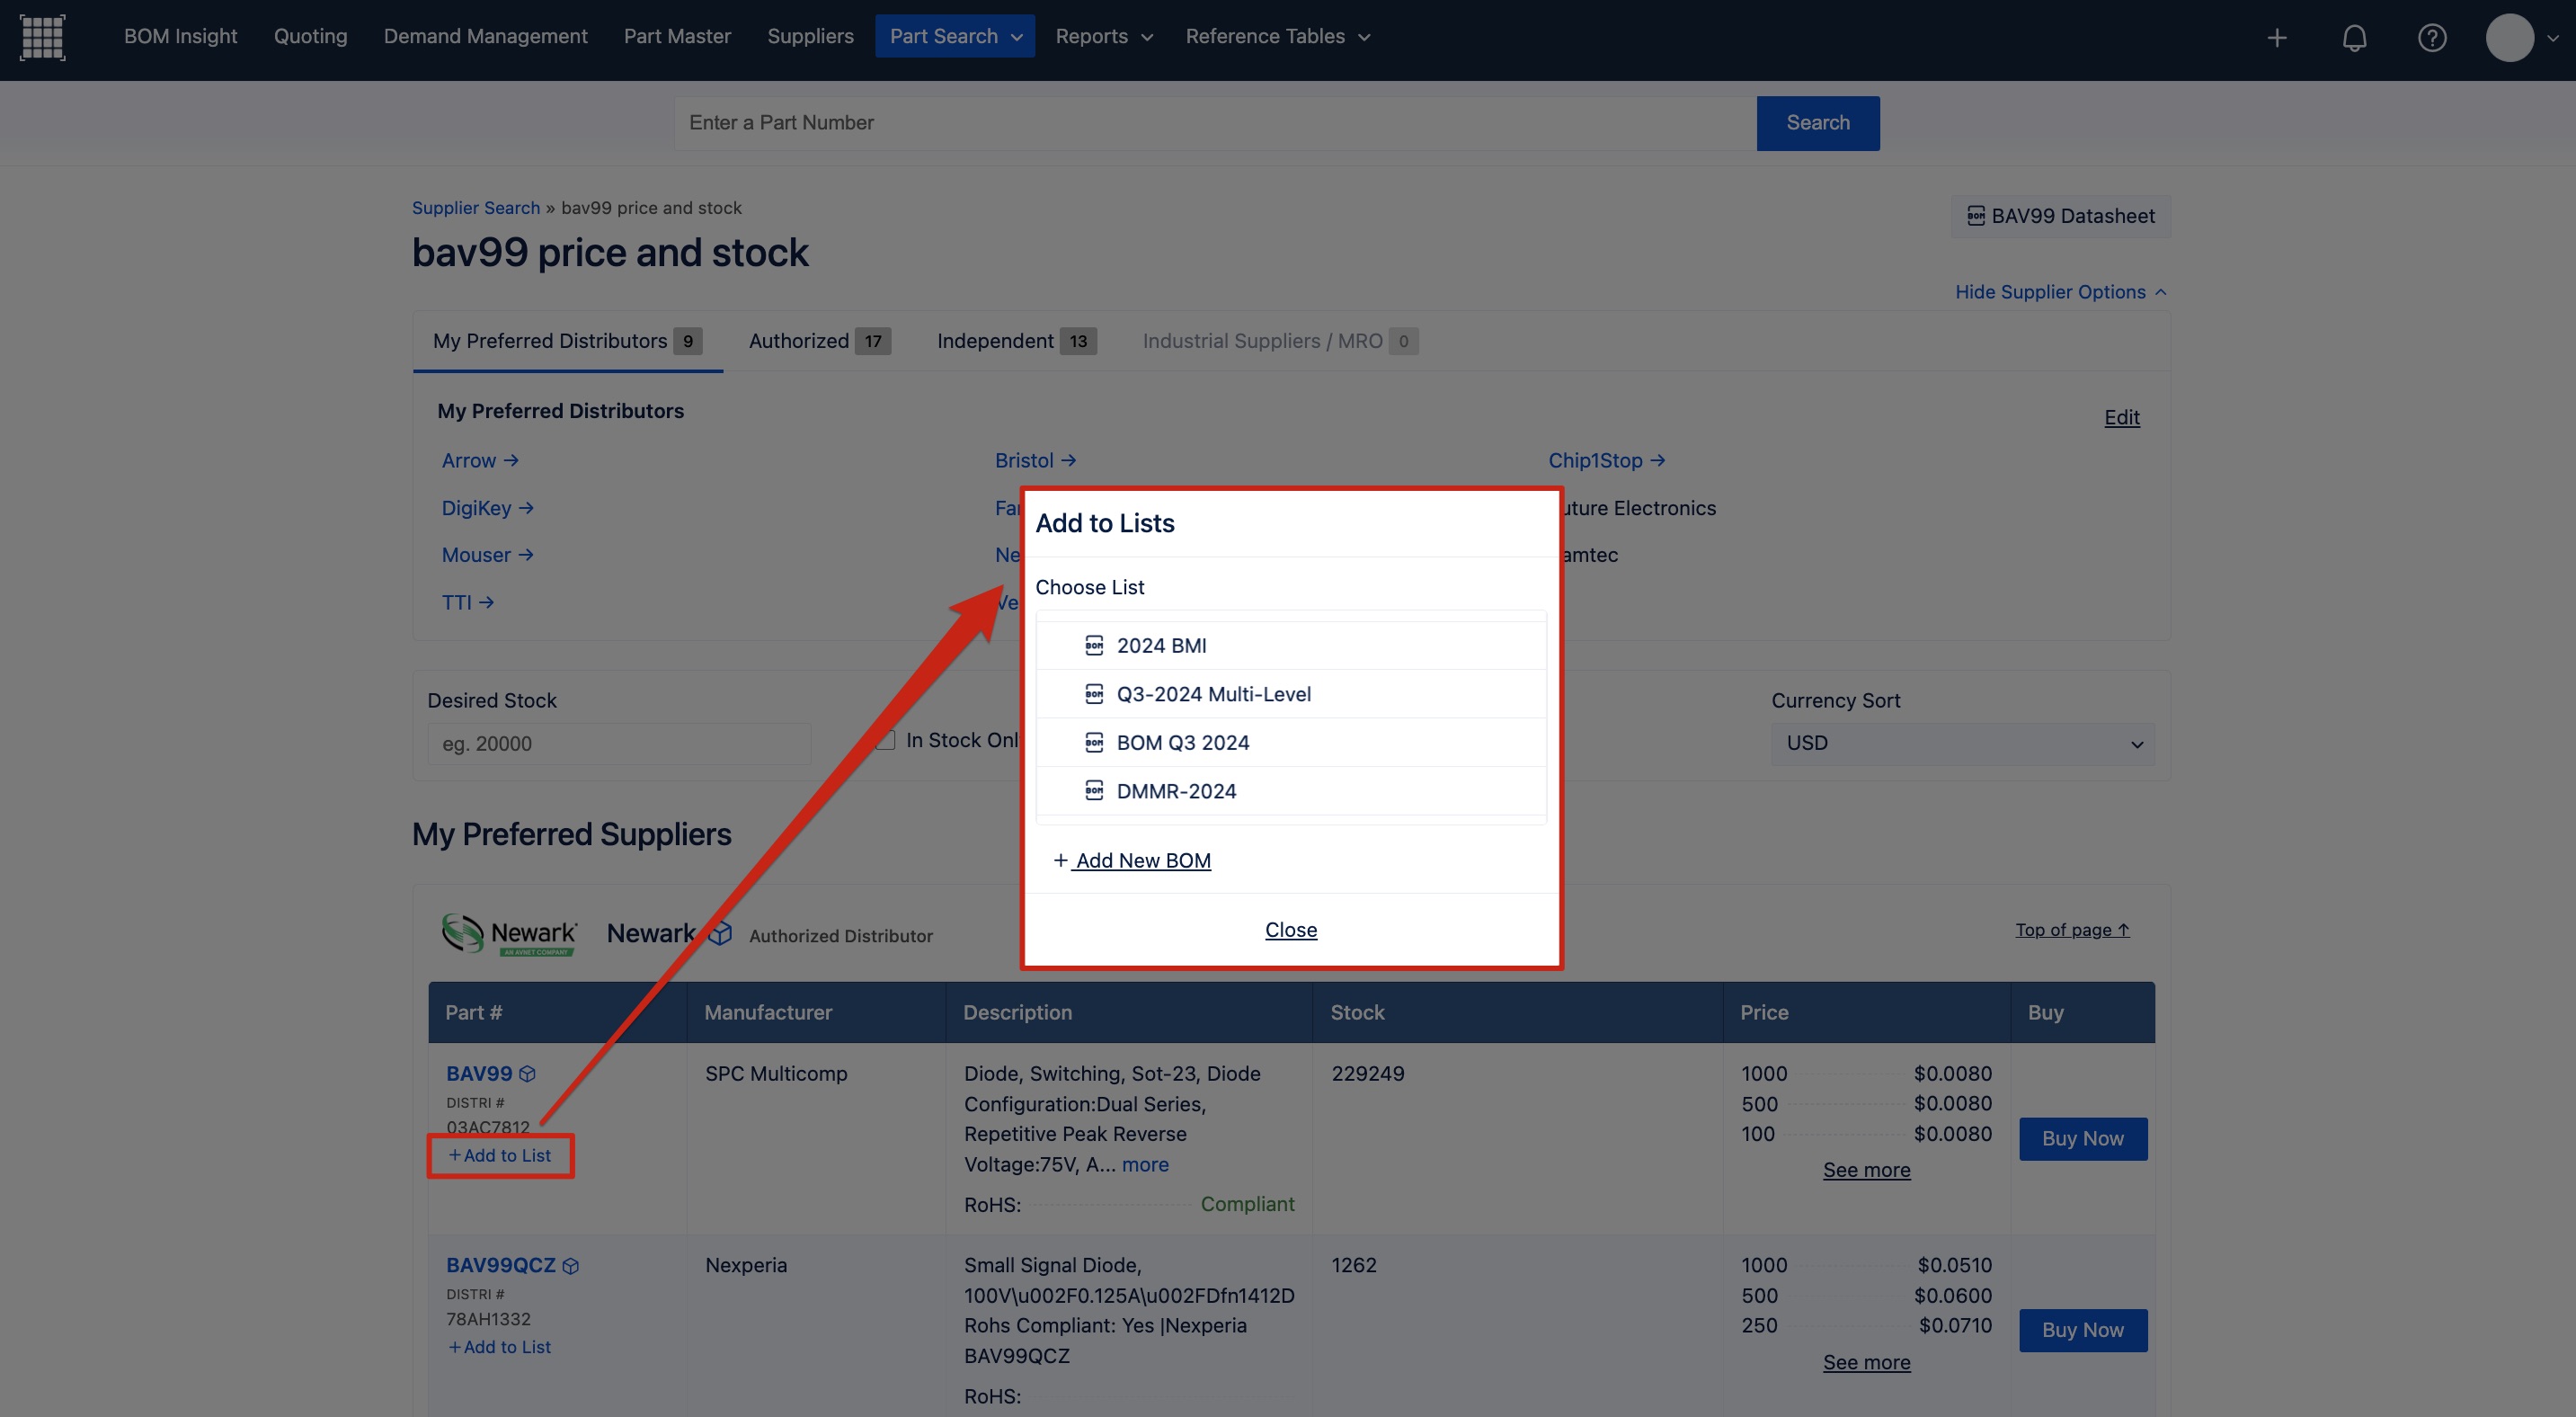Switch to My Preferred Distributors tab
2576x1417 pixels.
point(567,341)
